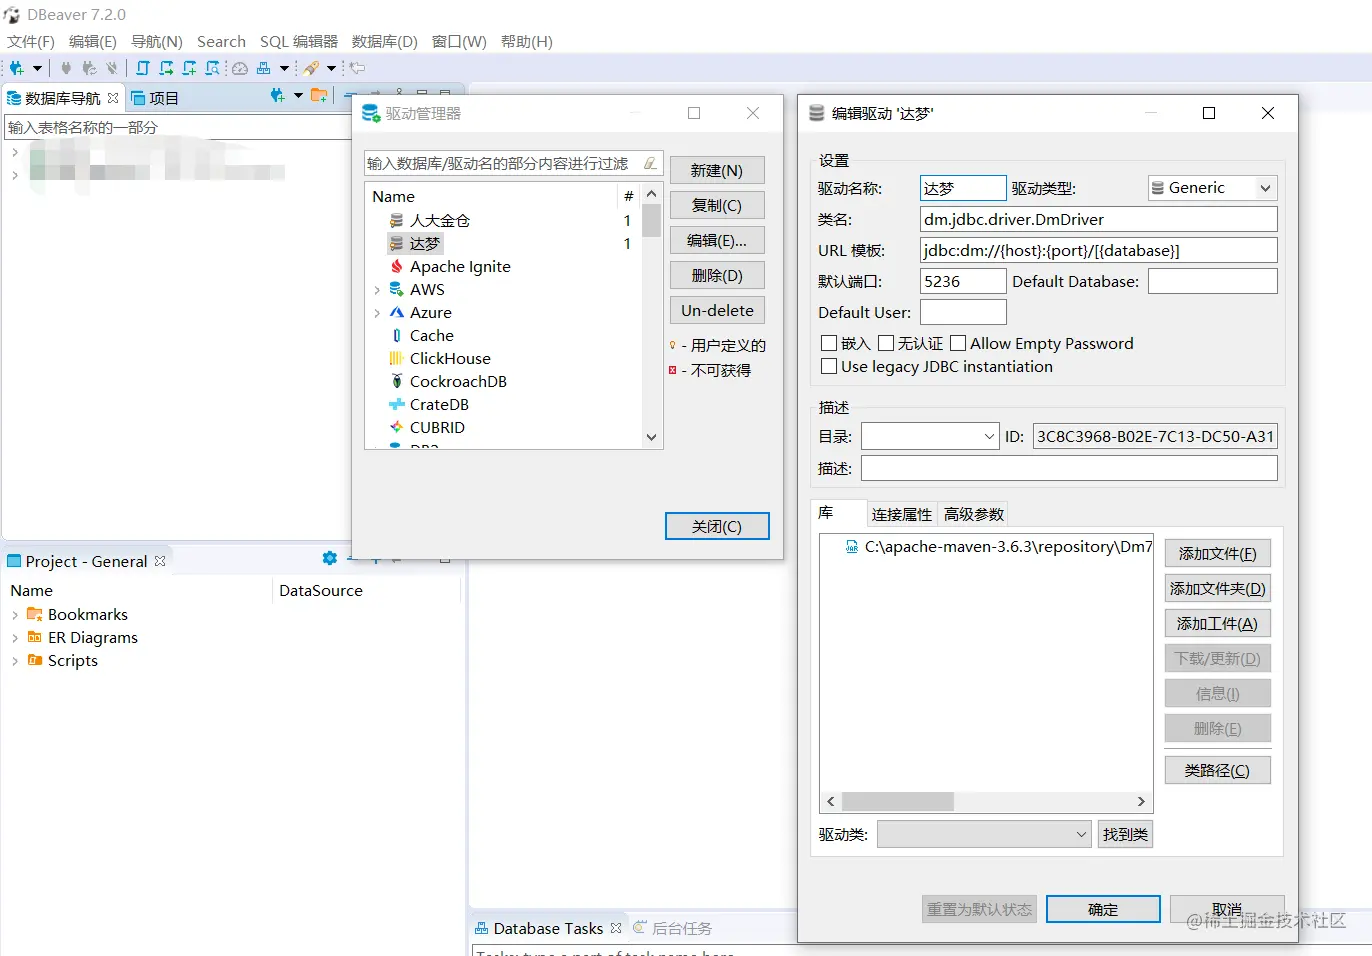Click 确定 to confirm driver edits

point(1103,909)
